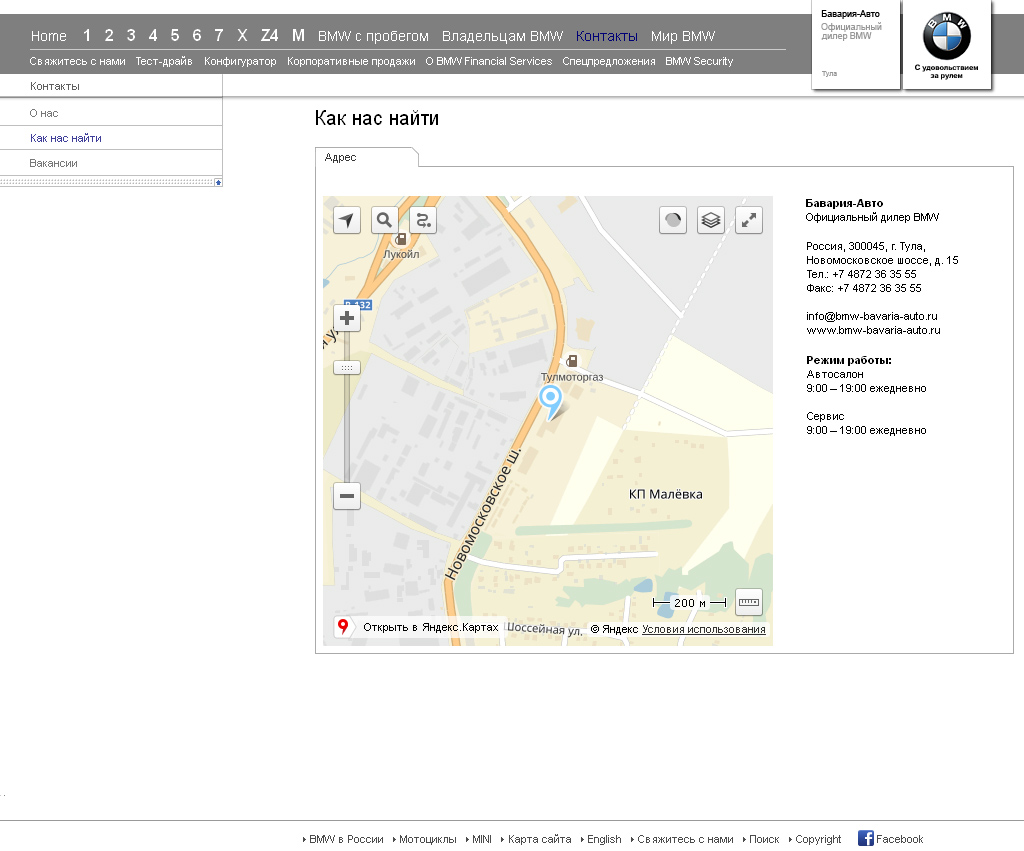Open BMW в России footer link

346,839
